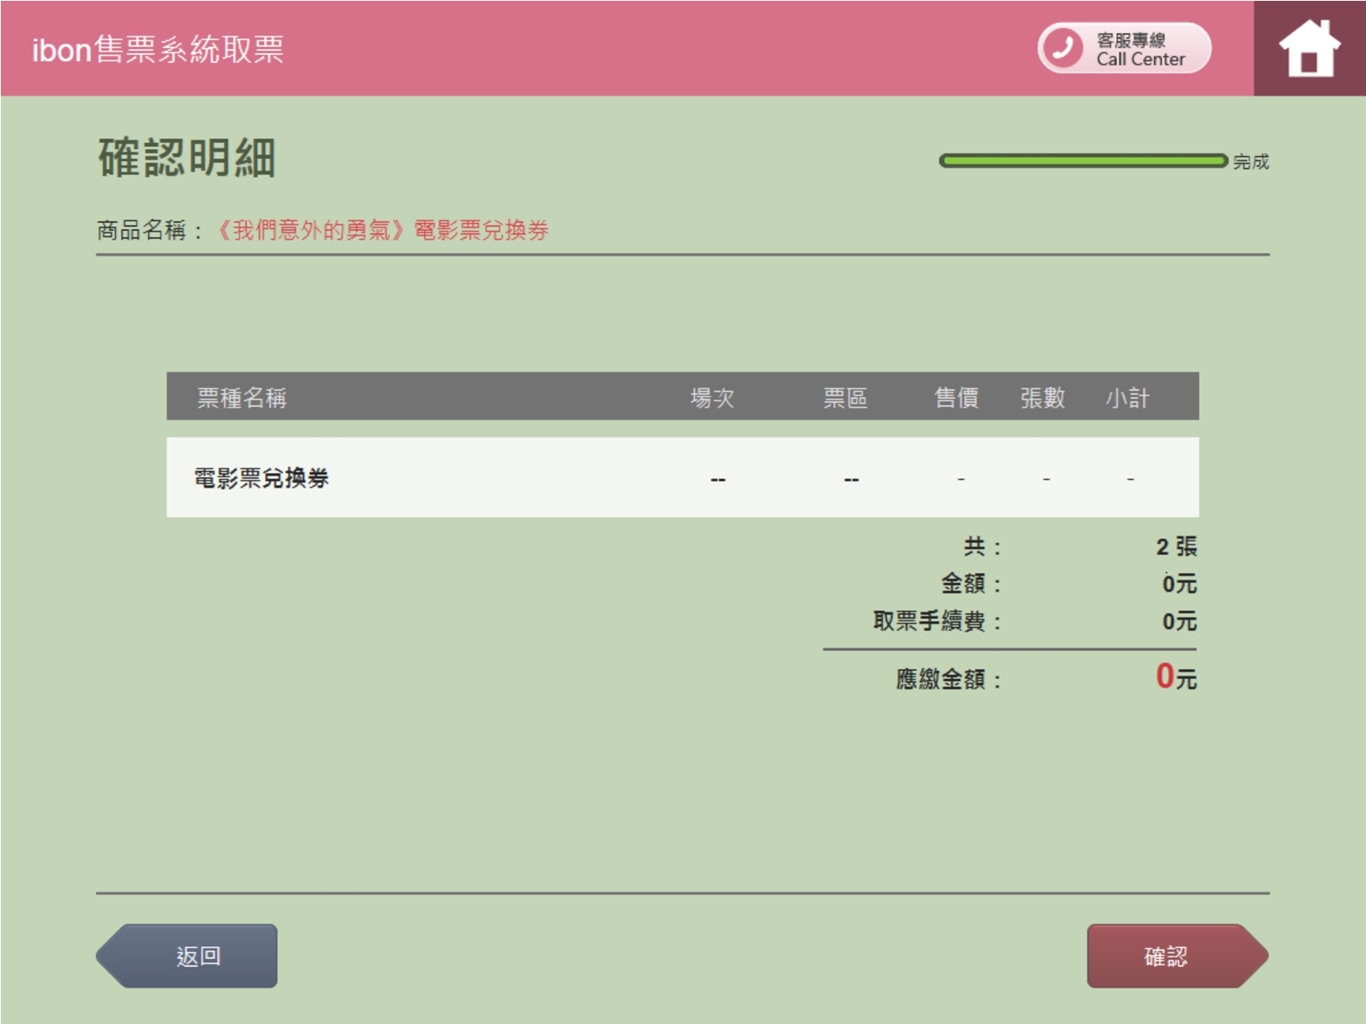The width and height of the screenshot is (1366, 1024).
Task: Click the 場次 column header
Action: pyautogui.click(x=712, y=398)
